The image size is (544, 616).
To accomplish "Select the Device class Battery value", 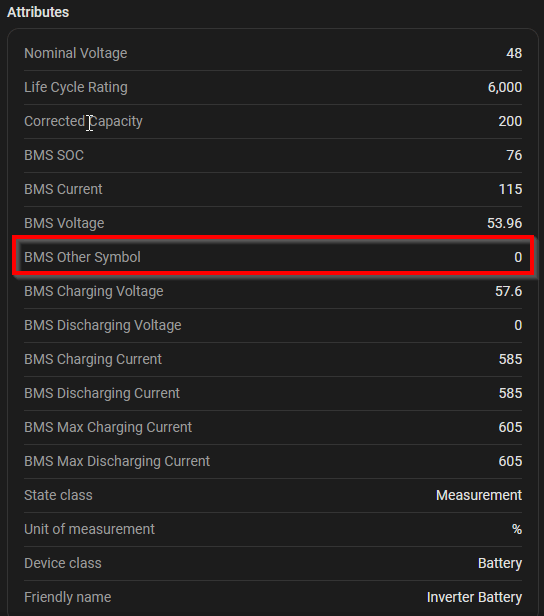I will tap(500, 563).
